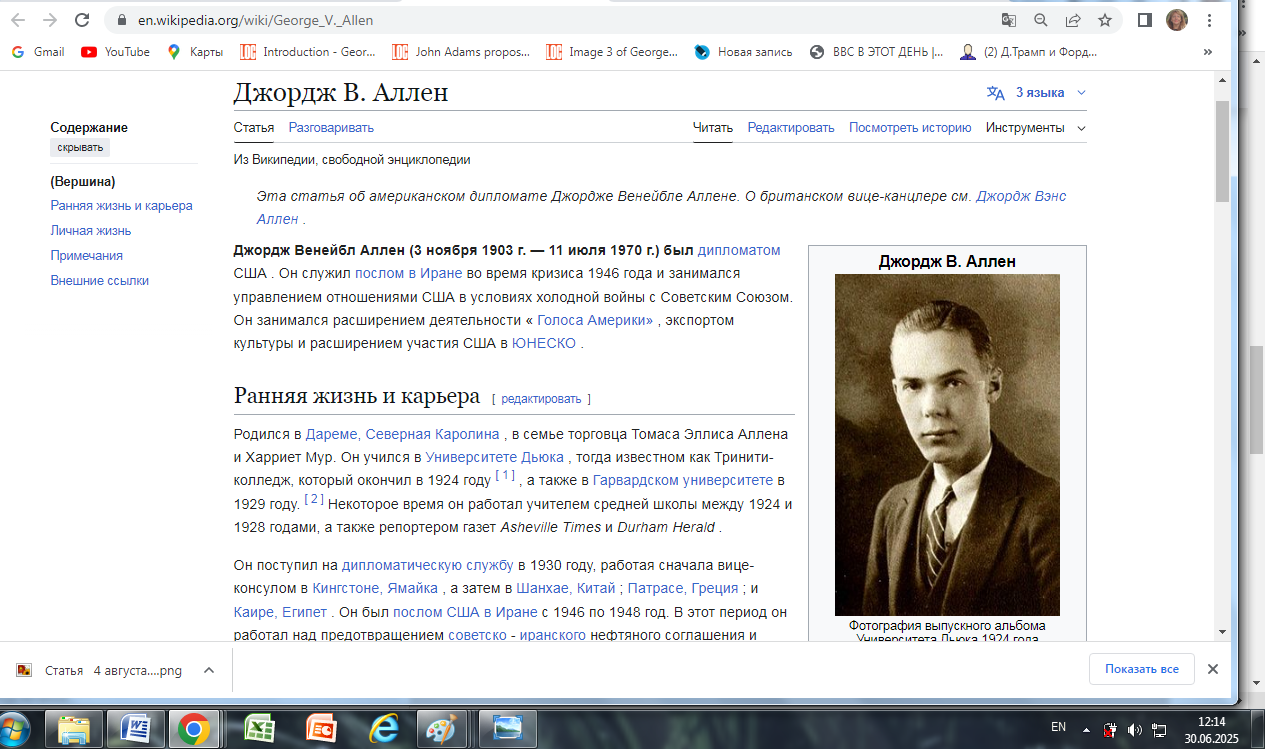Open the Gmail bookmark
Image resolution: width=1265 pixels, height=753 pixels.
(x=39, y=52)
